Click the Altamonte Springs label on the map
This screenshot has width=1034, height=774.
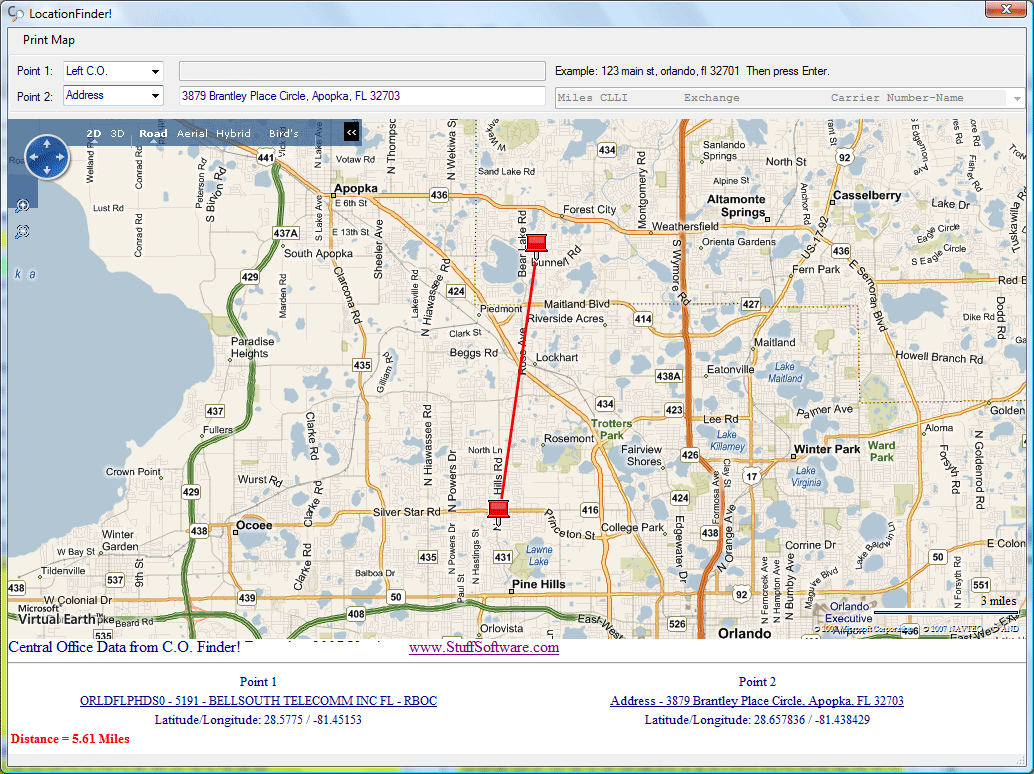(x=738, y=206)
